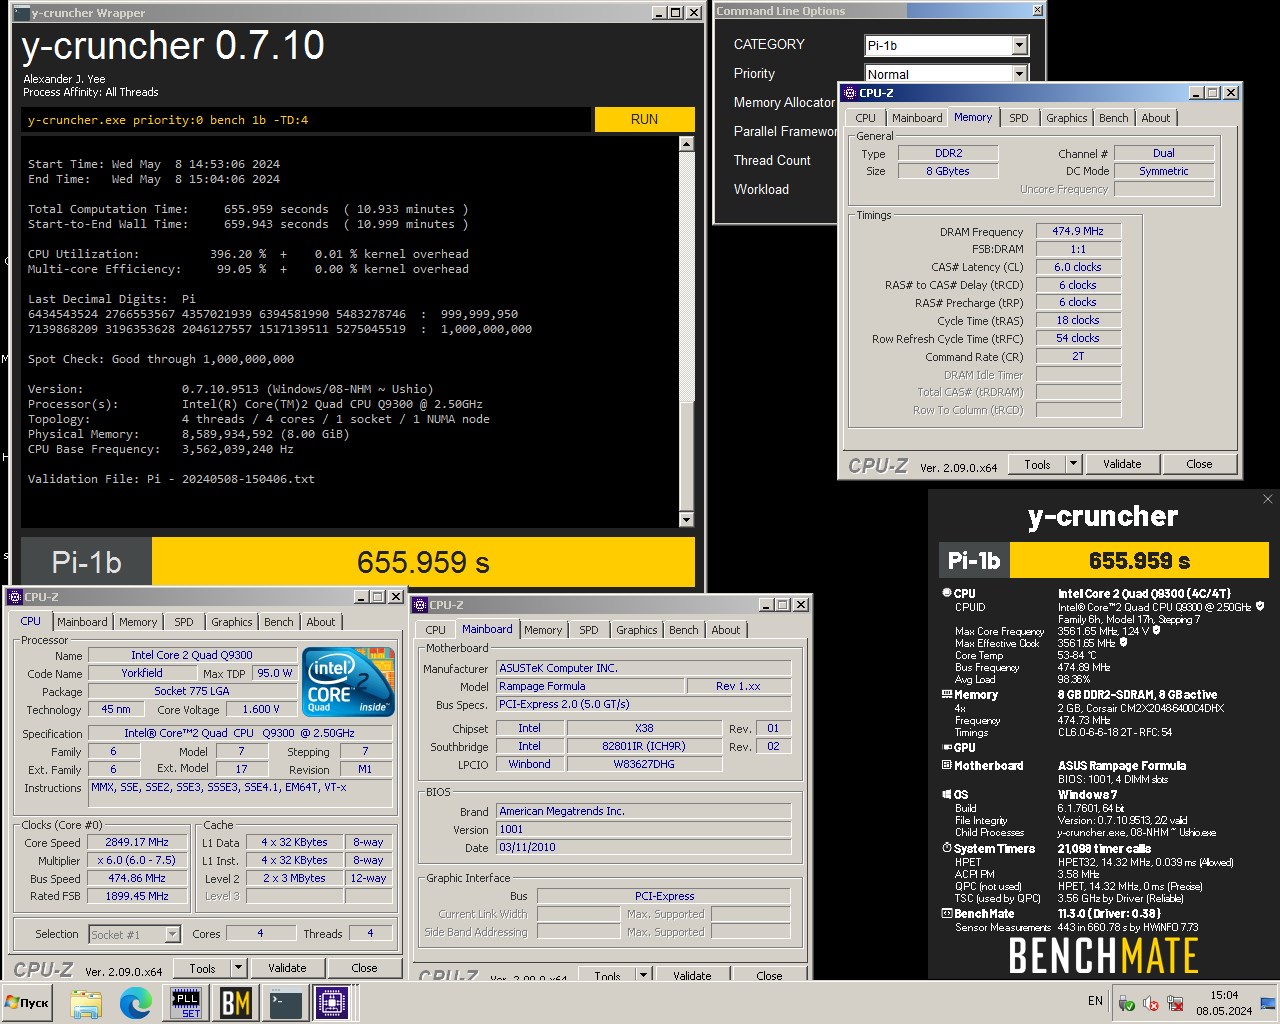Click the DRAM Frequency 474.9 MHz value
Viewport: 1280px width, 1024px height.
[x=1078, y=231]
